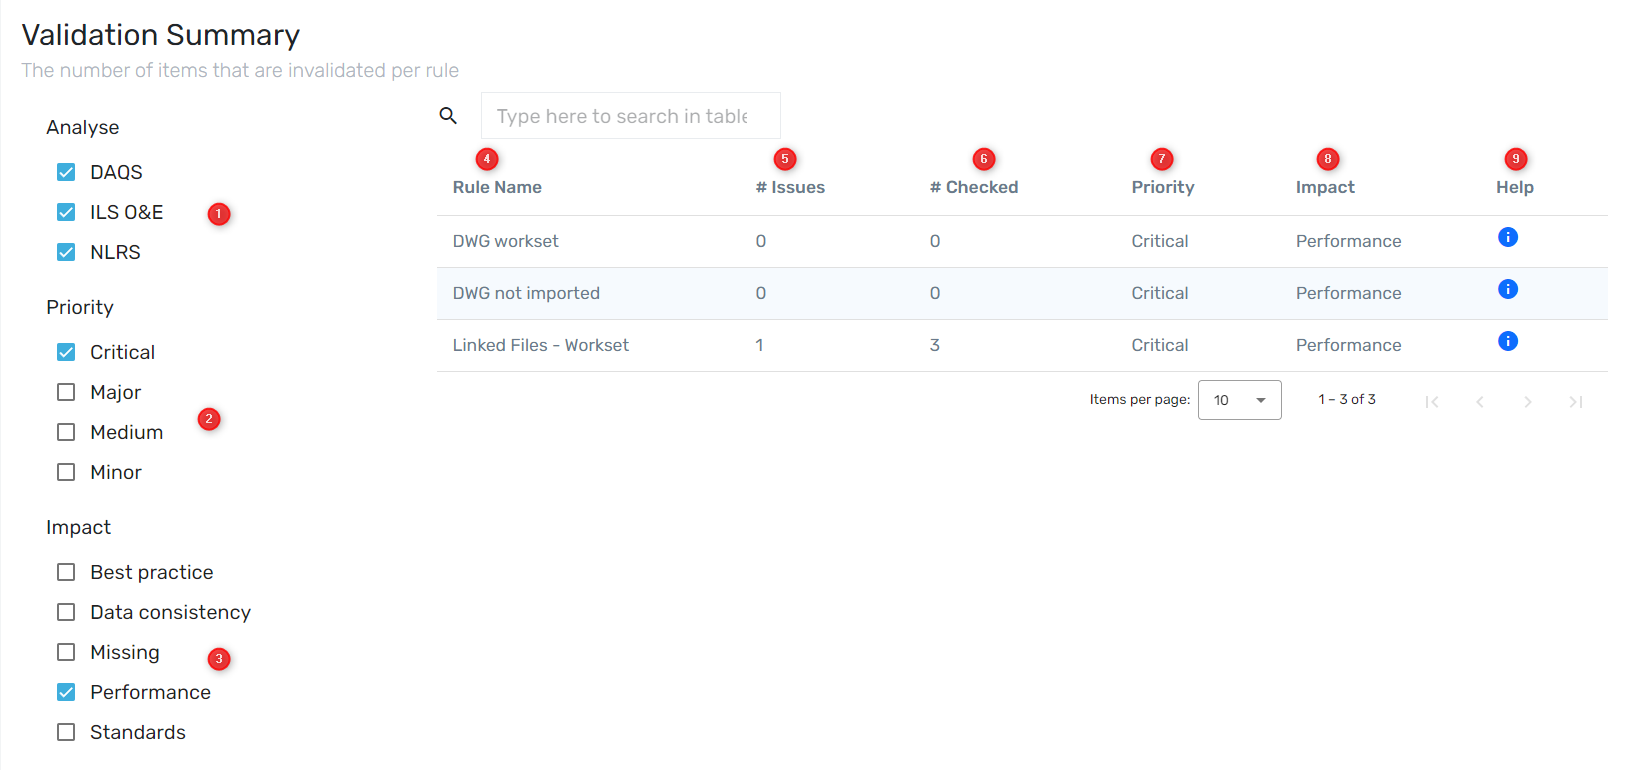Click the previous page arrow icon
Image resolution: width=1639 pixels, height=770 pixels.
point(1480,401)
